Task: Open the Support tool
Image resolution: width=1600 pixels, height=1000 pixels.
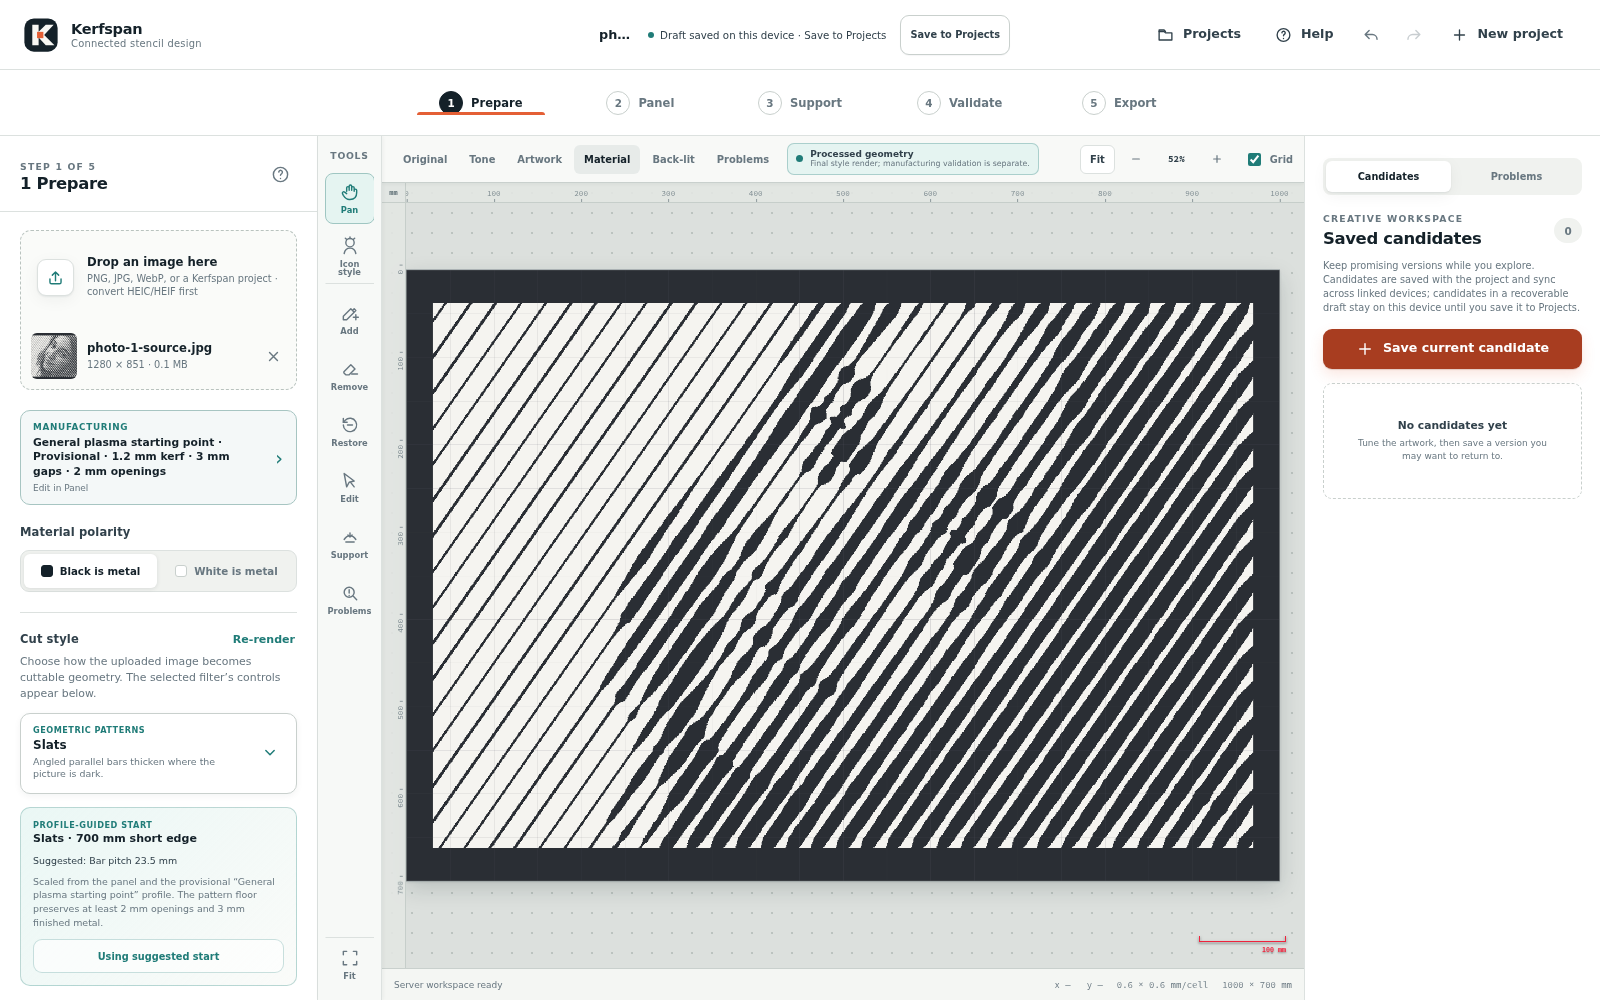Action: pyautogui.click(x=349, y=545)
